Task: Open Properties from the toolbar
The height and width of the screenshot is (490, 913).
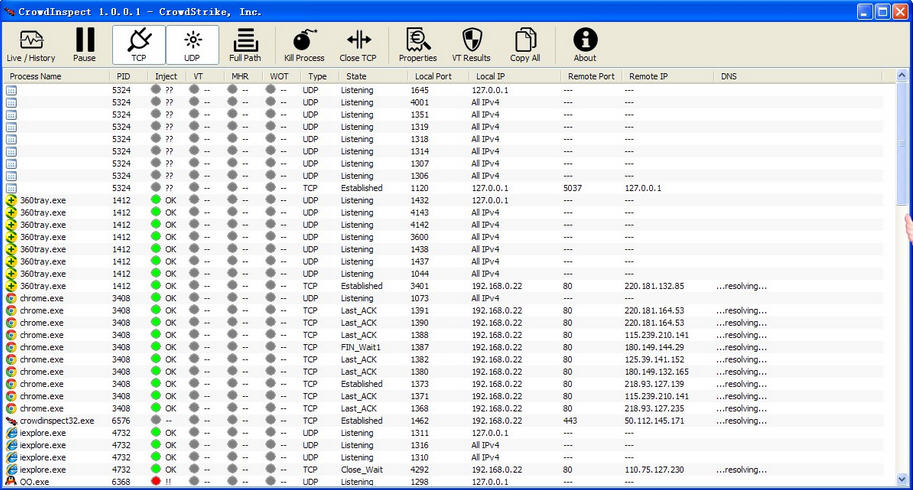Action: 418,46
